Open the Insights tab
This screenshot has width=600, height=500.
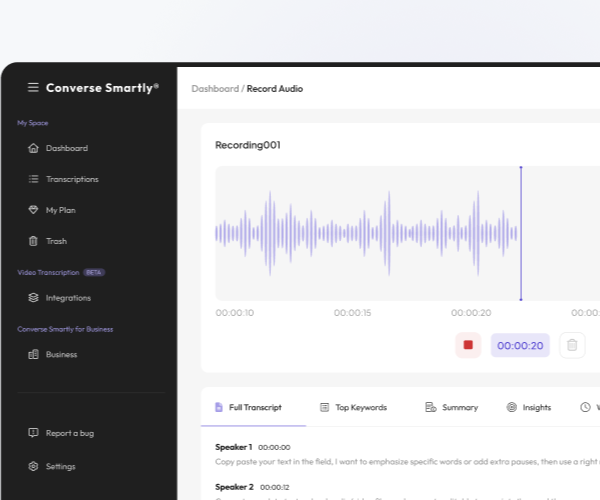coord(528,407)
